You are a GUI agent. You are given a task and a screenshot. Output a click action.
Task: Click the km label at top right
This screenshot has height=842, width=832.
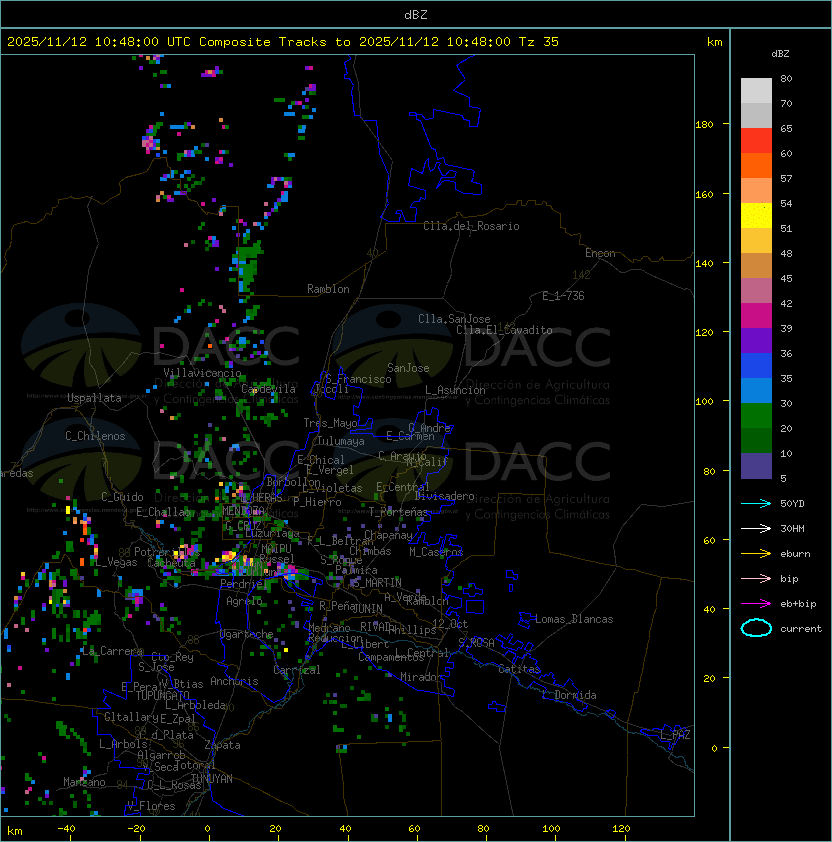[x=714, y=42]
